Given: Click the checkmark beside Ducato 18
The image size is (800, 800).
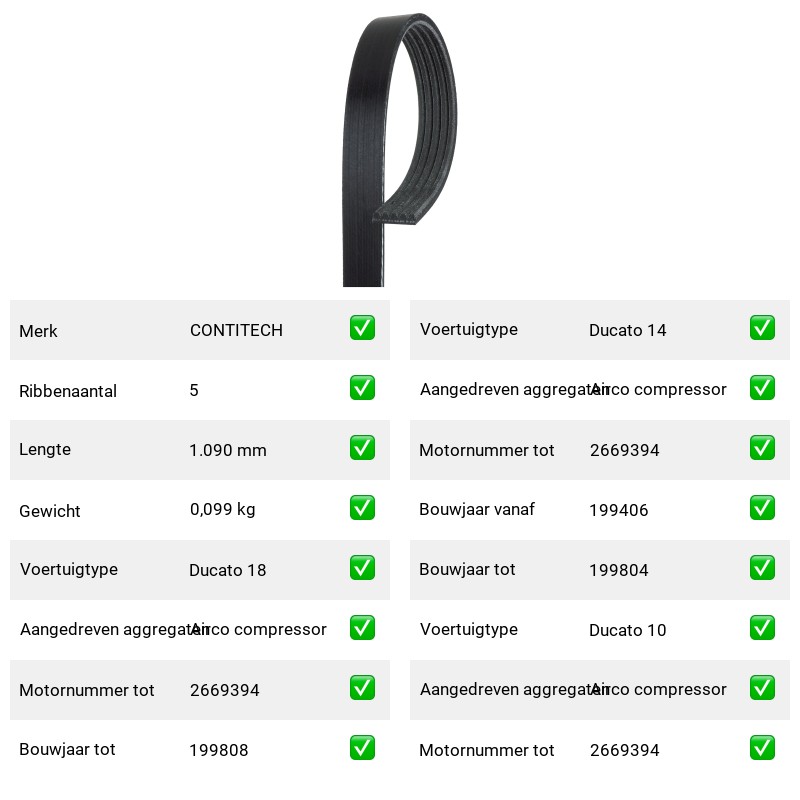Looking at the screenshot, I should [362, 568].
